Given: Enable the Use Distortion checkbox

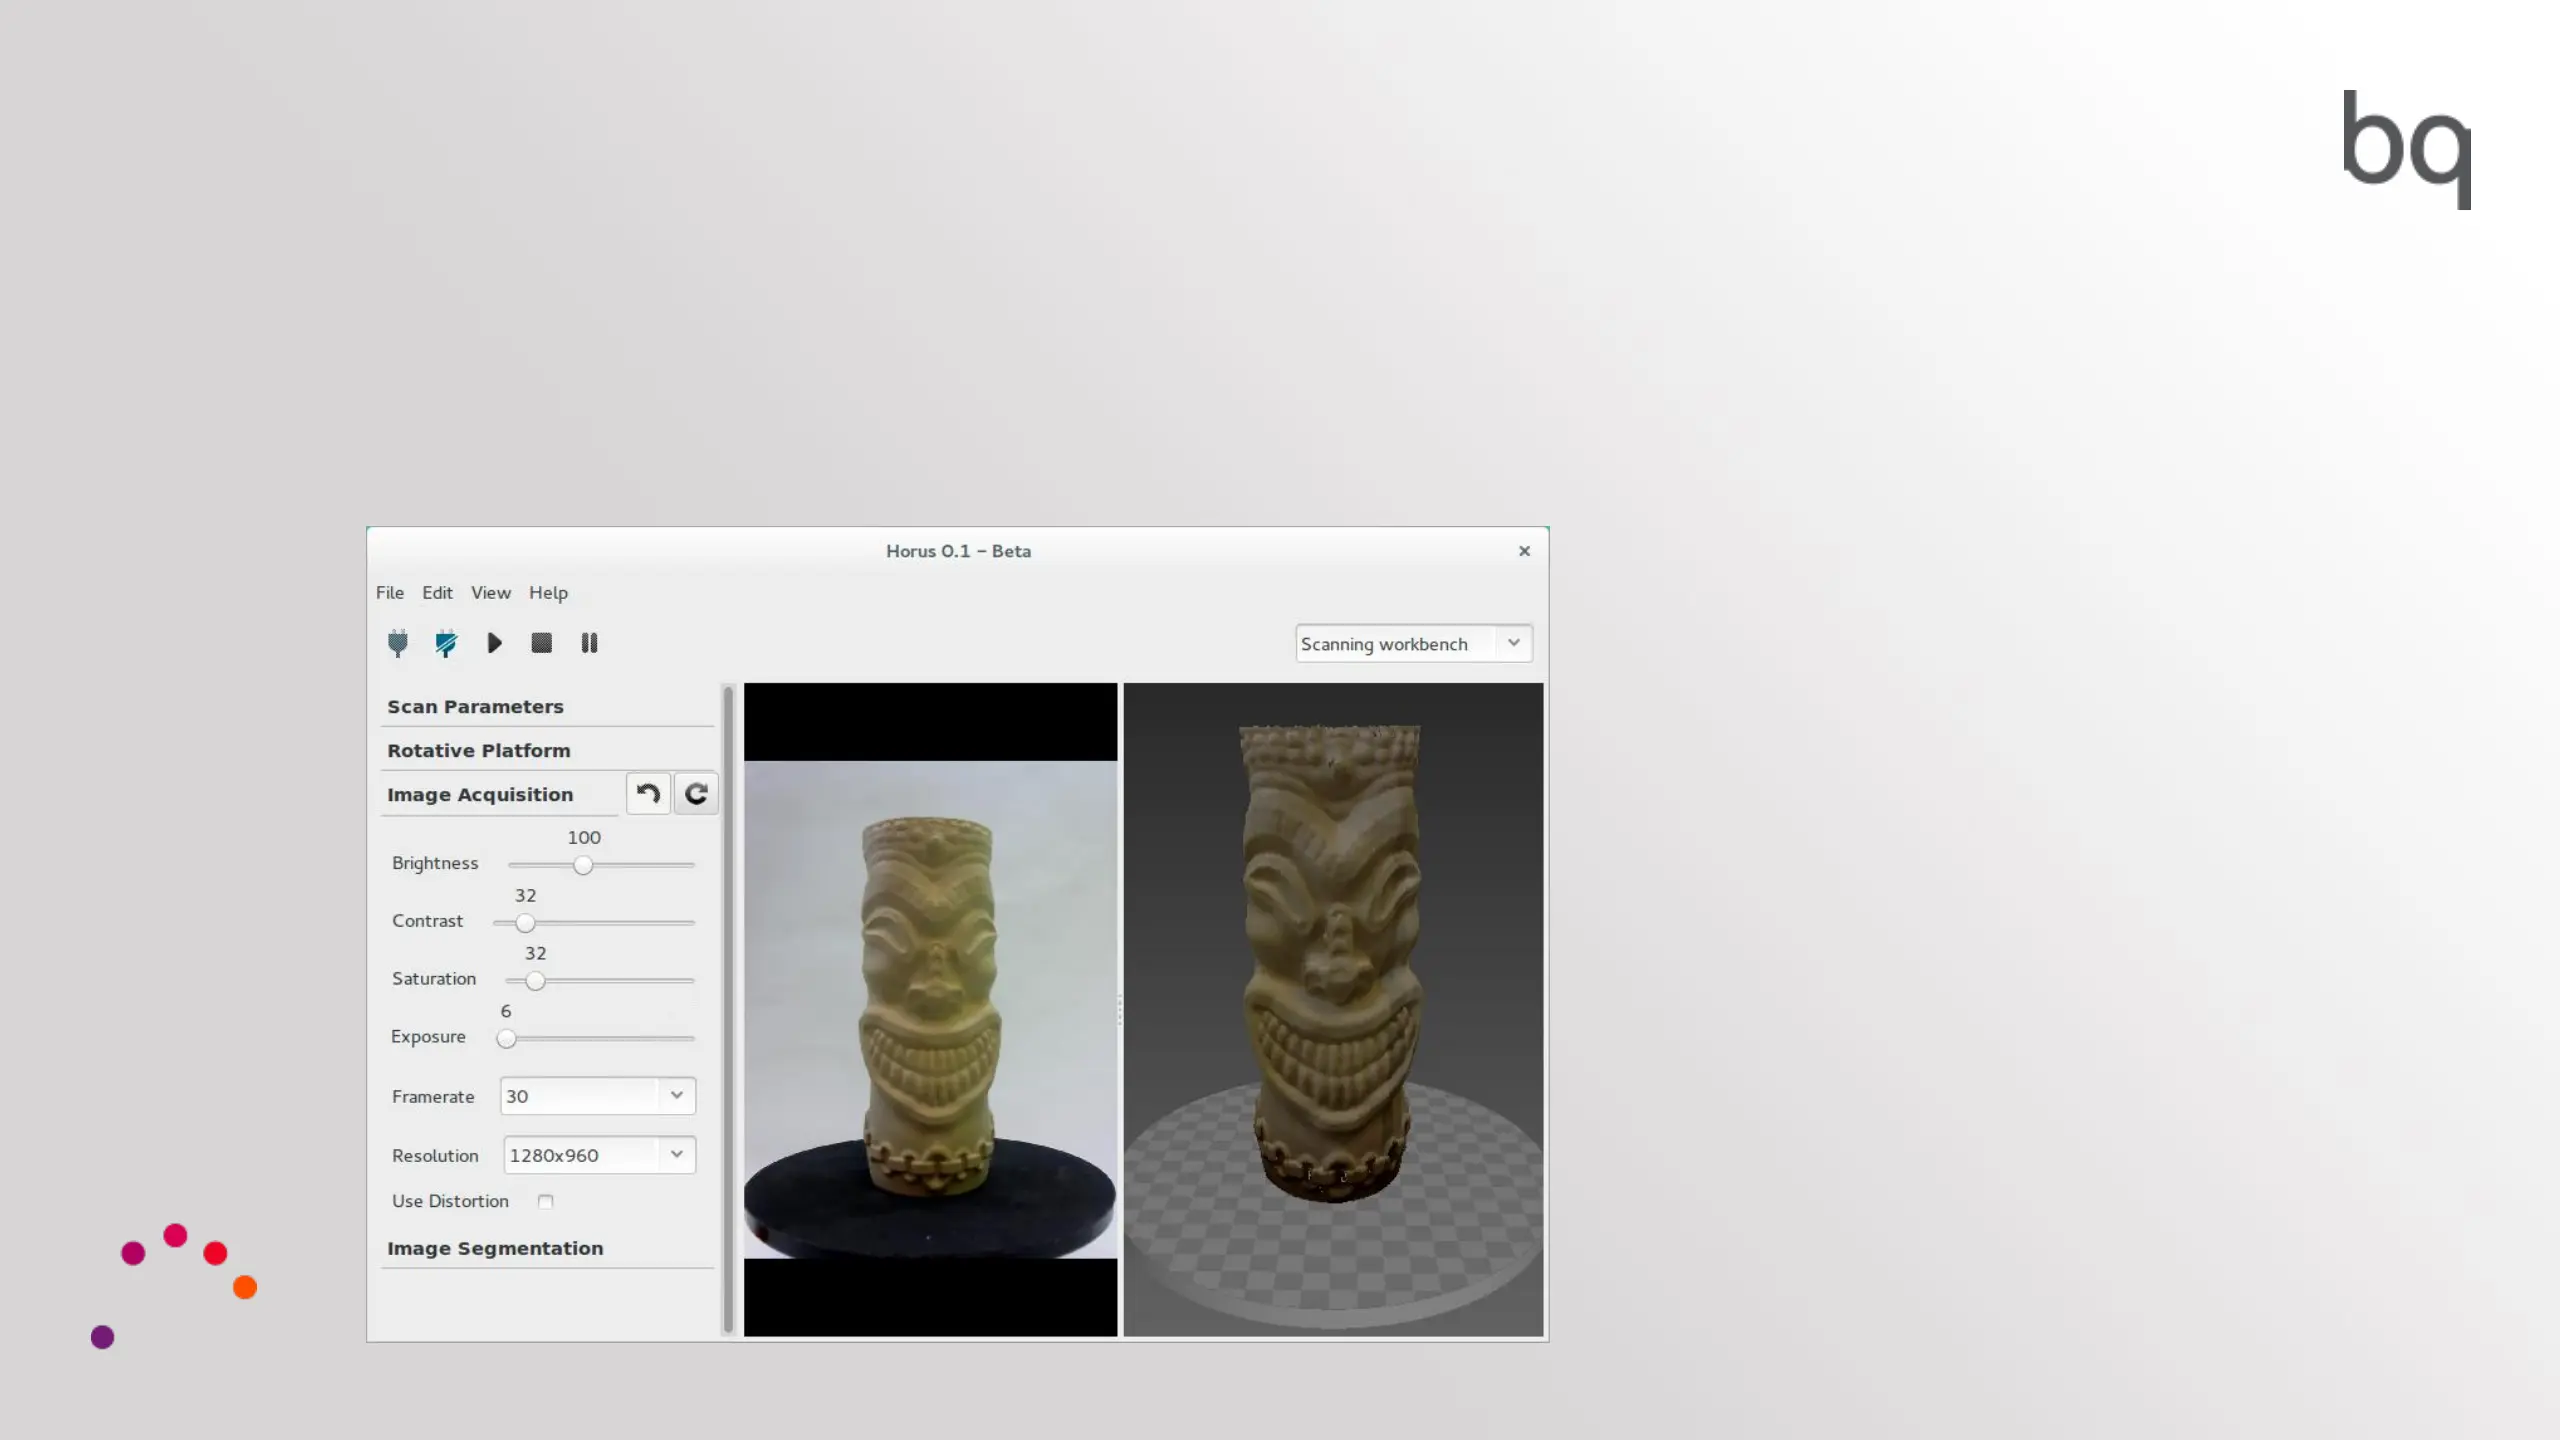Looking at the screenshot, I should [546, 1201].
